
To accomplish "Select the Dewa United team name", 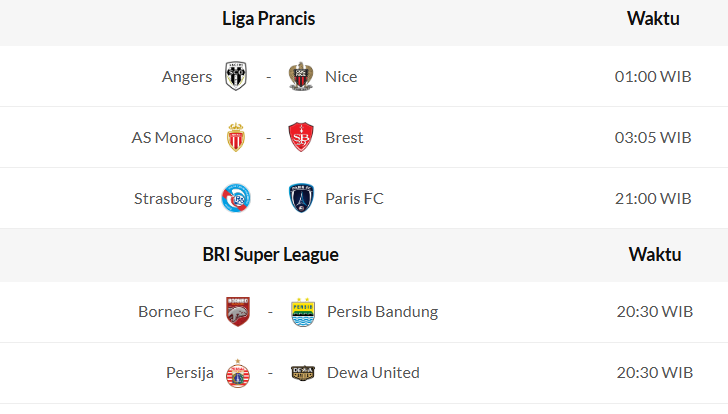I will pyautogui.click(x=373, y=372).
